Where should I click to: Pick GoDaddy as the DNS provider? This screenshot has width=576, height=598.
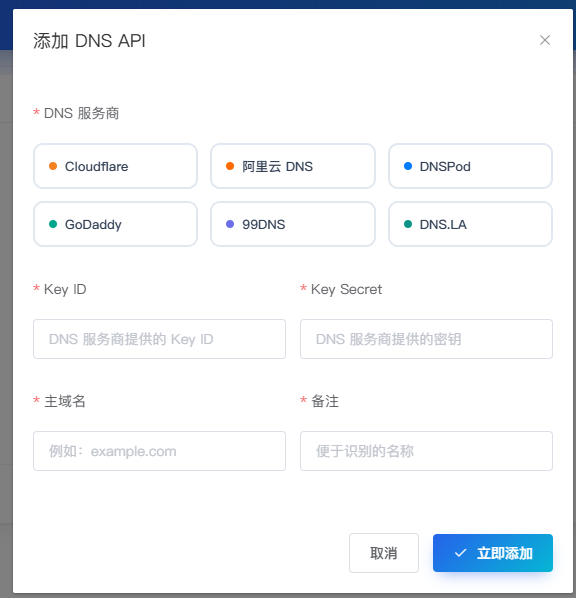pos(115,224)
